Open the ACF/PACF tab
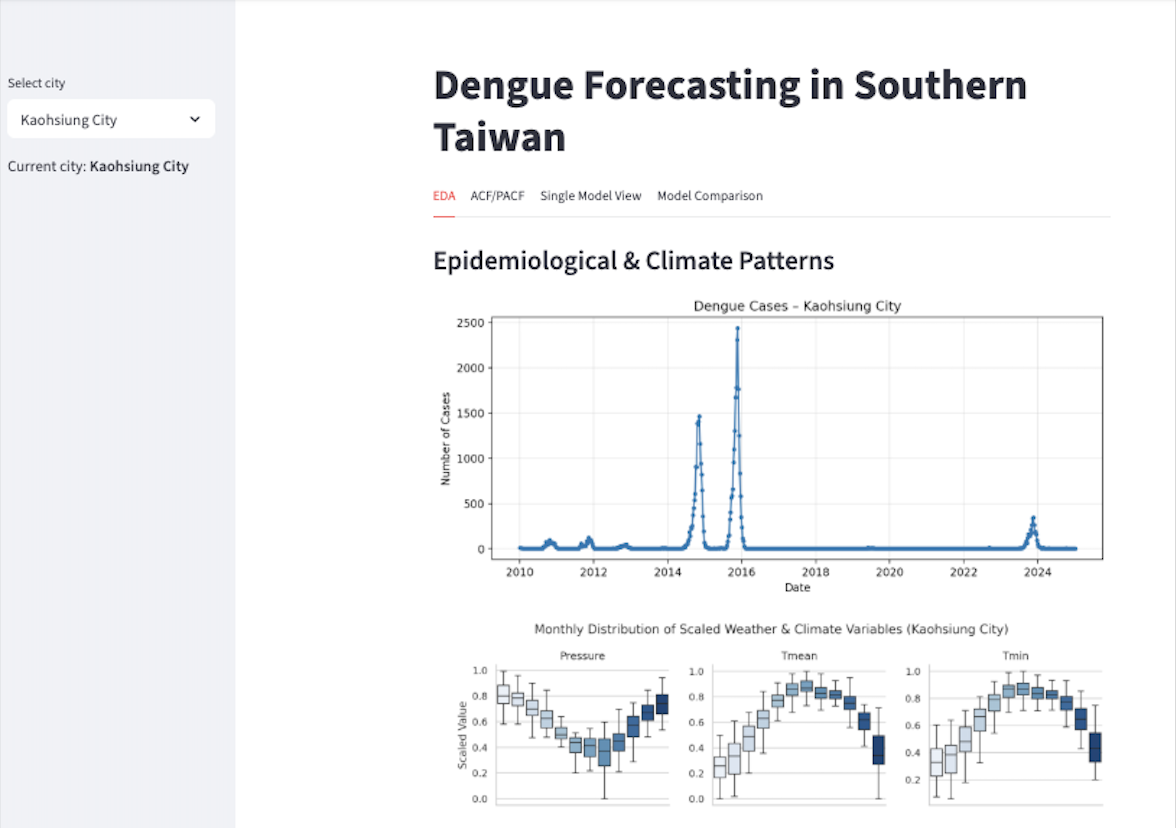The width and height of the screenshot is (1176, 828). (x=497, y=196)
